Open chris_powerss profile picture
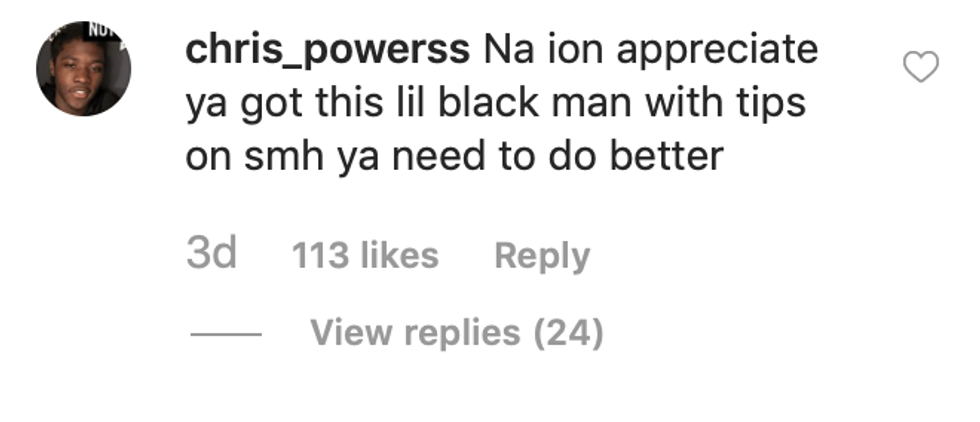The width and height of the screenshot is (980, 422). coord(84,69)
